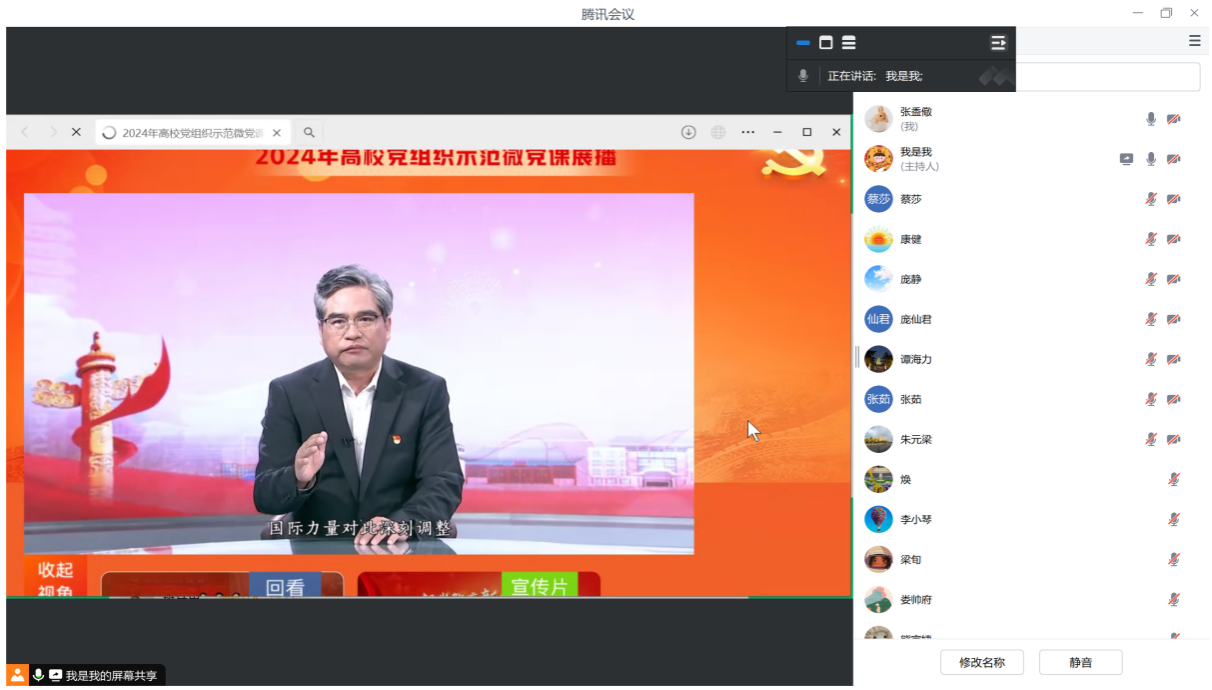Click camera icon next to 张盉歈 (我)
Screen dimensions: 1212x690
[x=1174, y=119]
